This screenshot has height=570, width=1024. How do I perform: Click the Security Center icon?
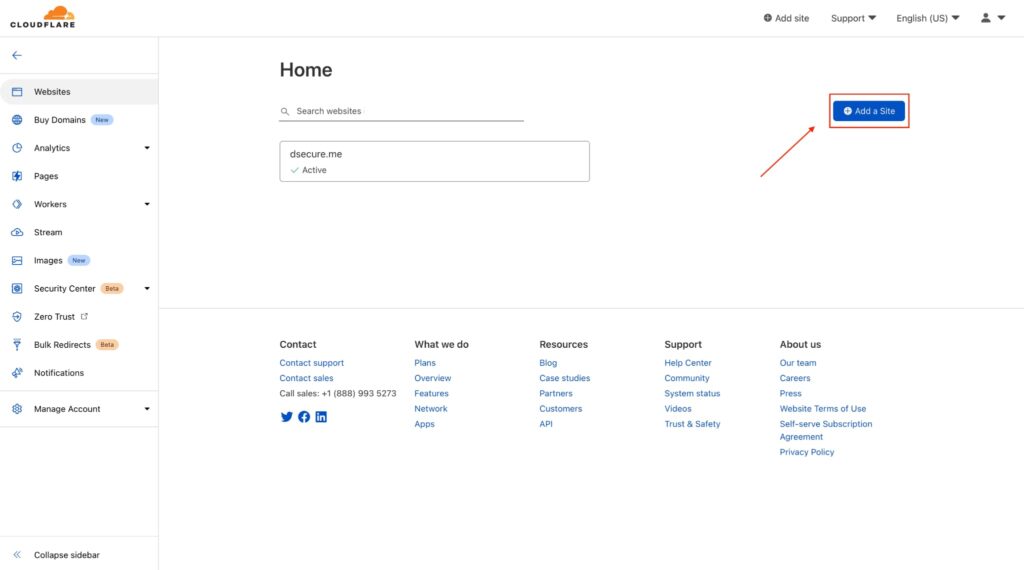click(x=17, y=289)
